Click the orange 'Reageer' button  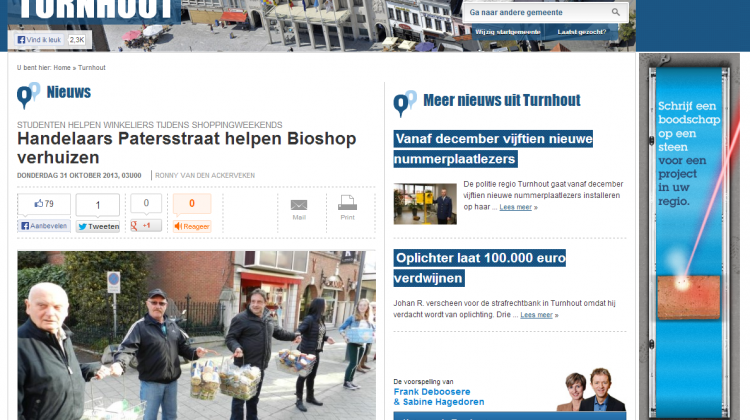[192, 226]
